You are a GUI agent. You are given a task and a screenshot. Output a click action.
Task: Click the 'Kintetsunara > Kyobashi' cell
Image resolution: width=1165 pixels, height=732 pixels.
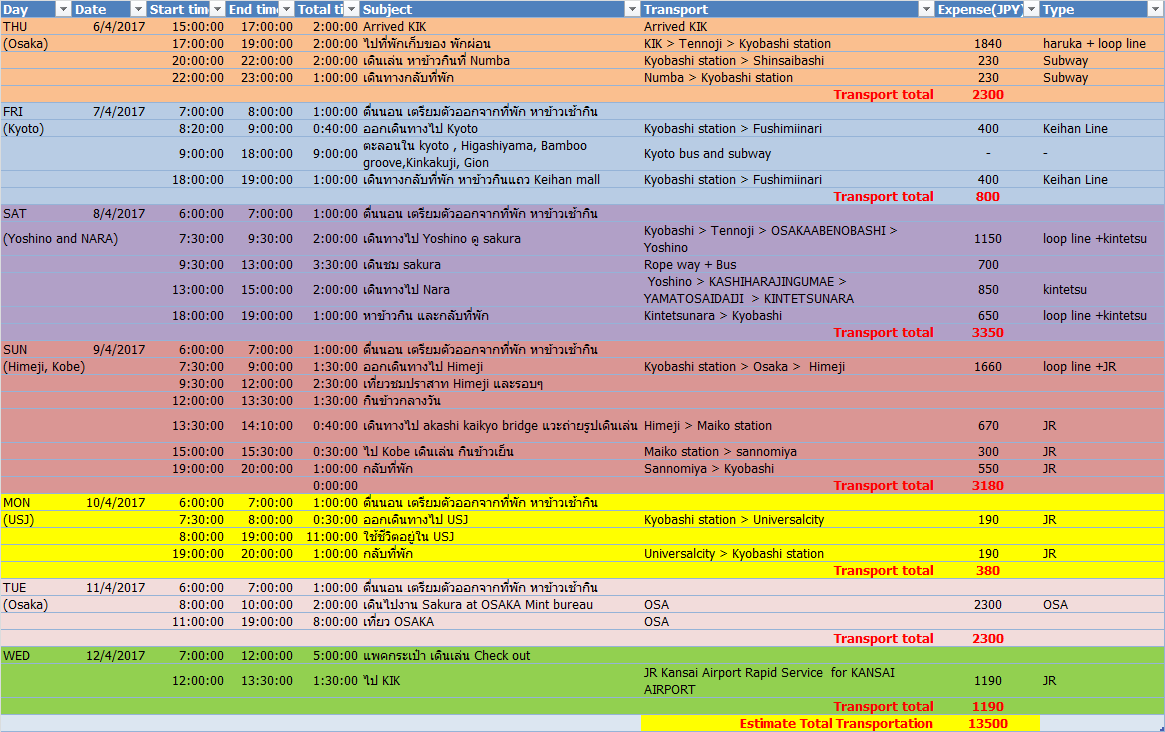[x=713, y=316]
